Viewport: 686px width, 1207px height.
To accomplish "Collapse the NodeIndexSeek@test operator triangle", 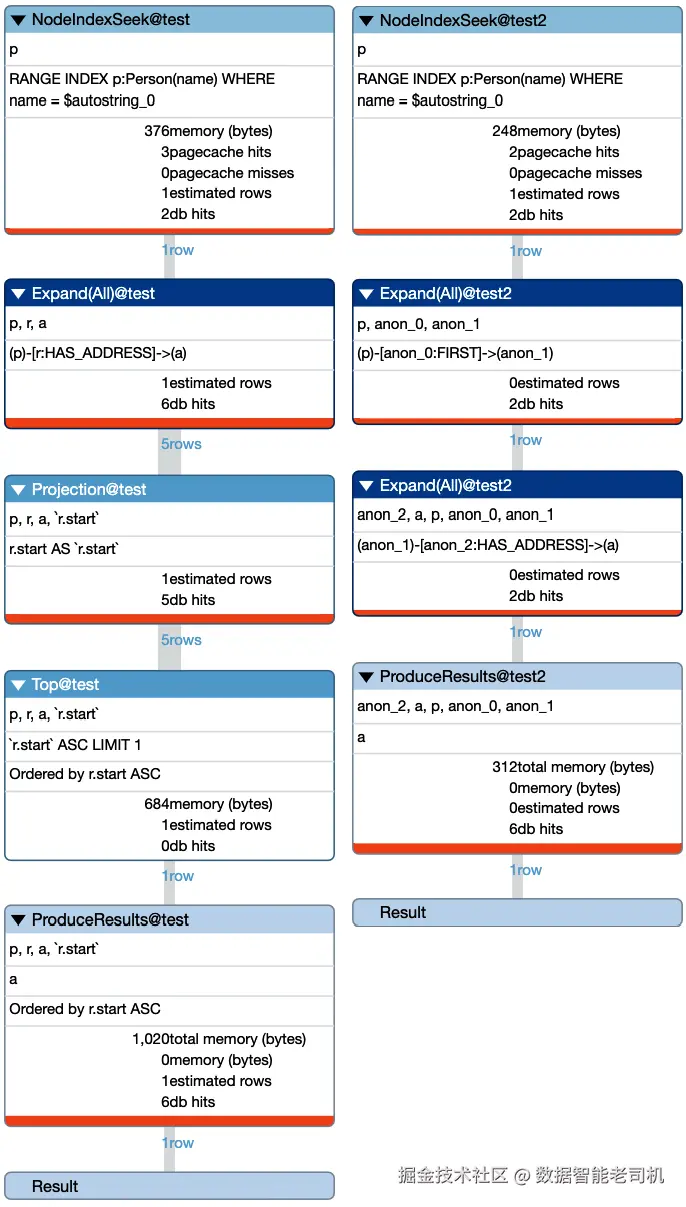I will point(18,20).
